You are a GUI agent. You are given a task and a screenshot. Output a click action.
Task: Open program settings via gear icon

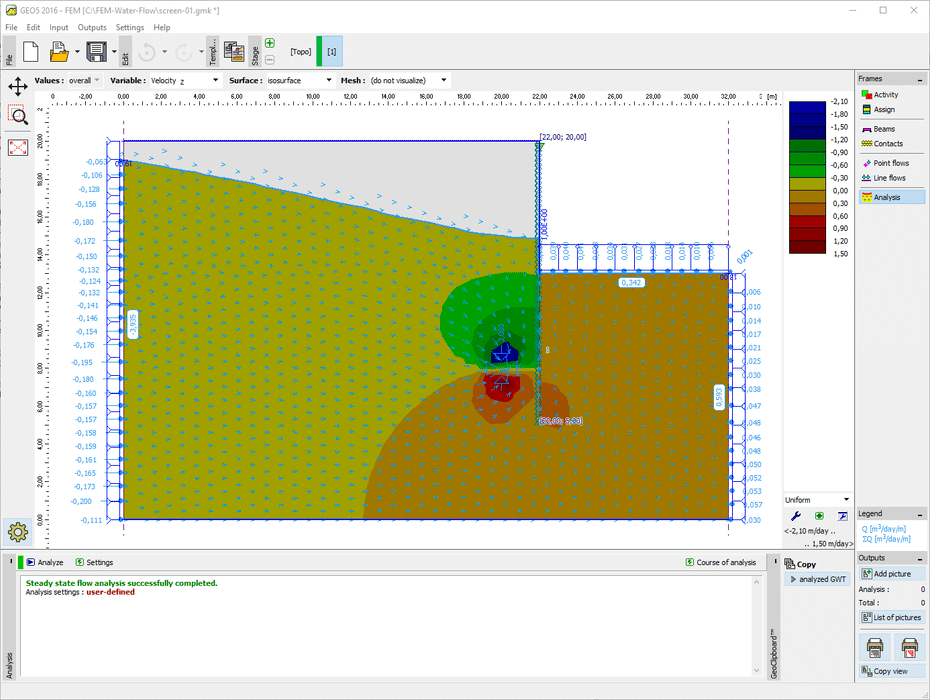coord(16,532)
